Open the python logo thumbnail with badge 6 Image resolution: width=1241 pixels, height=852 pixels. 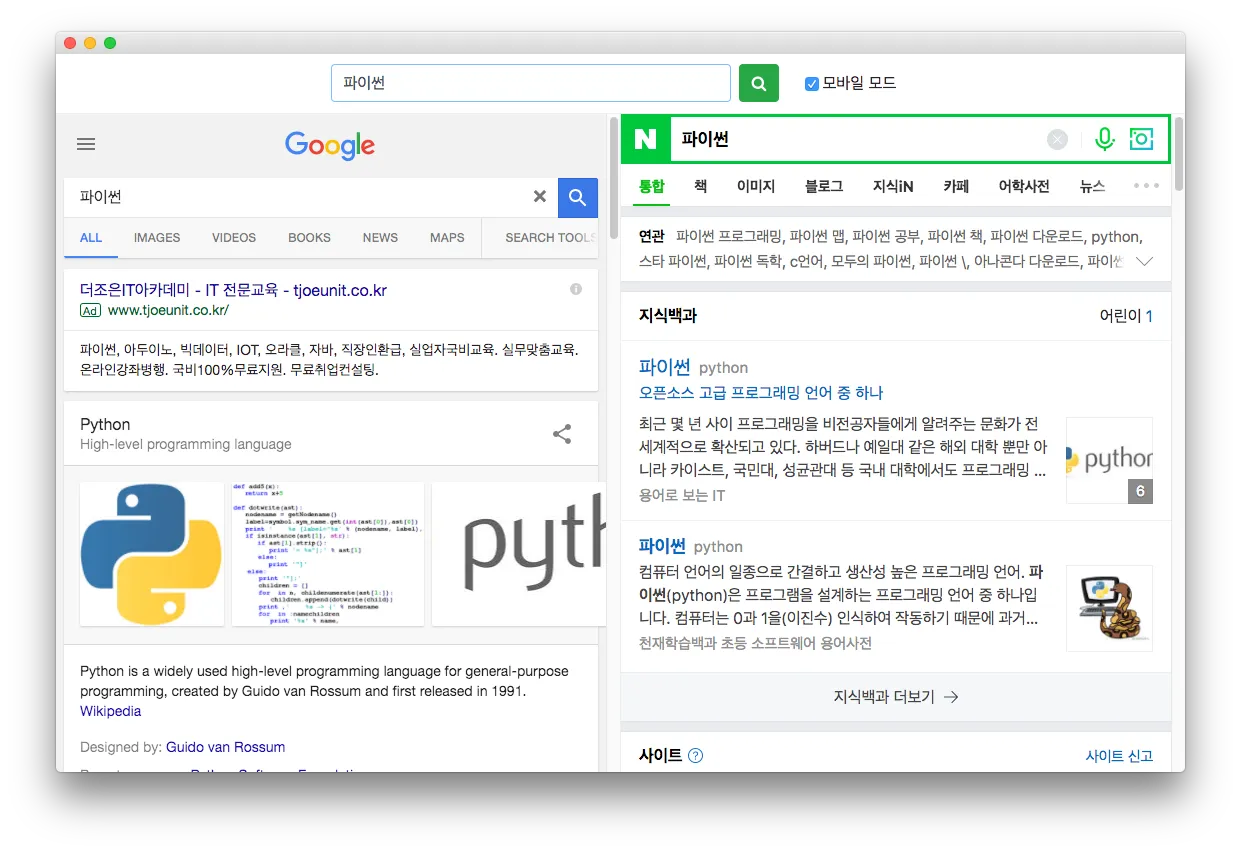point(1109,460)
